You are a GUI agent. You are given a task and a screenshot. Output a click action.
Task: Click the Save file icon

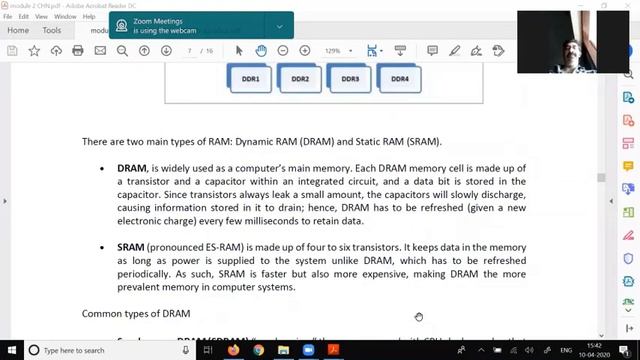coord(12,51)
